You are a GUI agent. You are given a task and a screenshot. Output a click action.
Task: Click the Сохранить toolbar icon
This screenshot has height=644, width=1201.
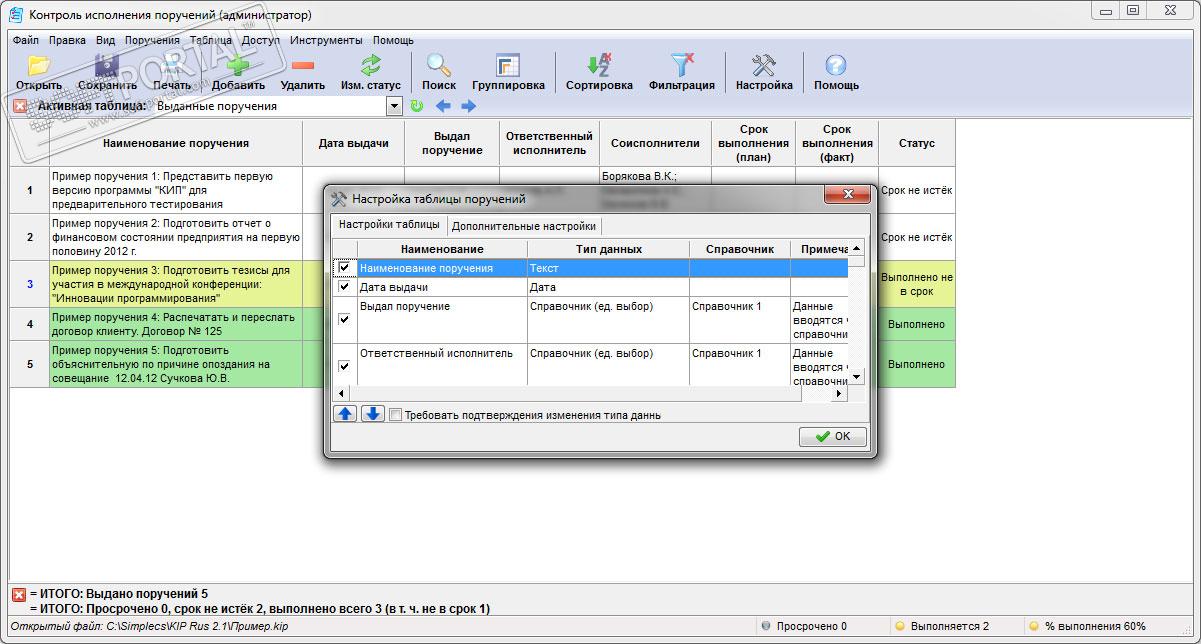(x=107, y=66)
